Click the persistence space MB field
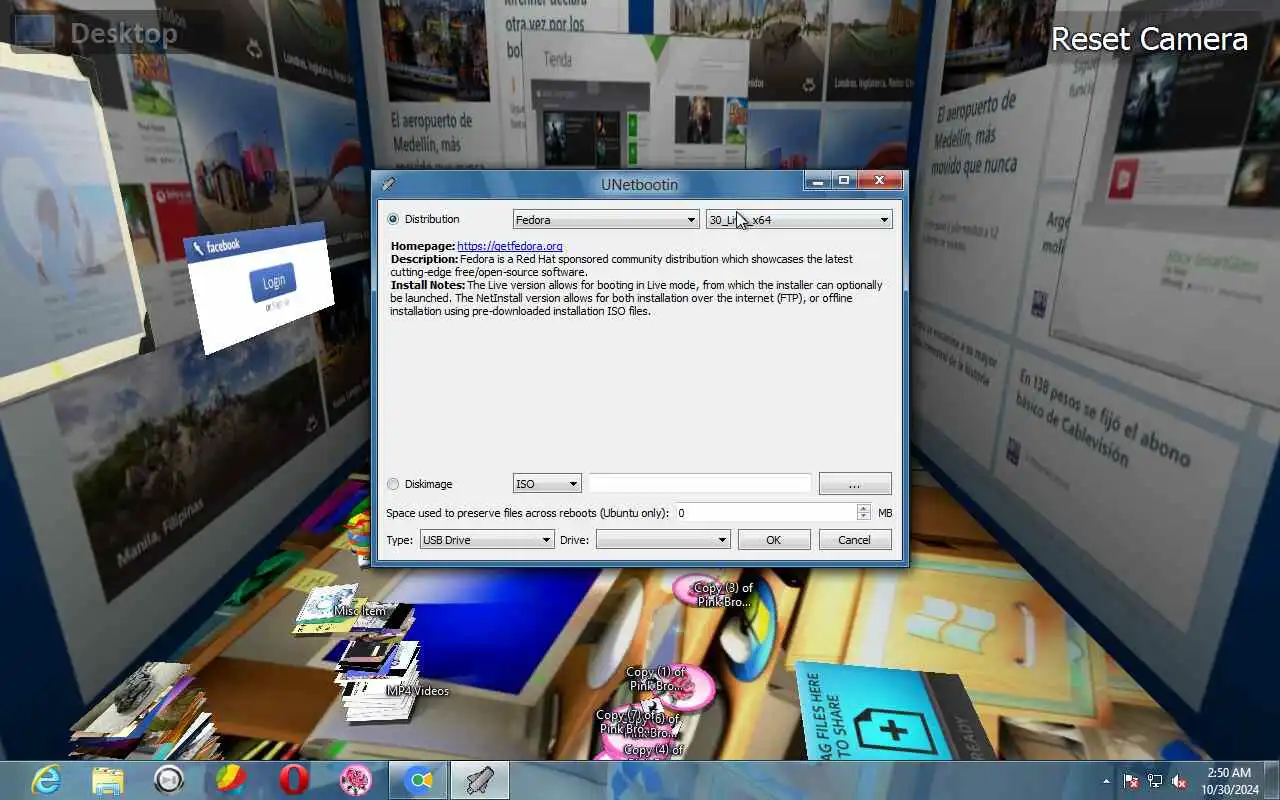1280x800 pixels. 766,512
